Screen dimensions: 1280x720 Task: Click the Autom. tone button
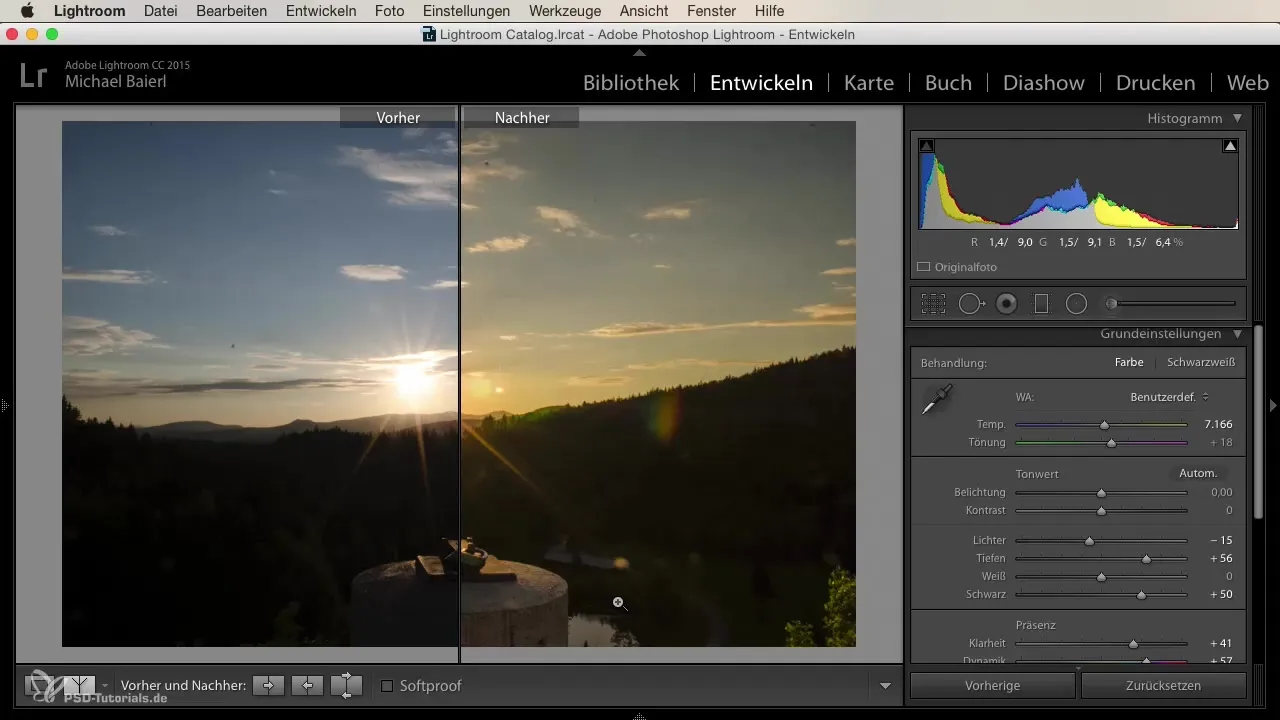click(x=1198, y=473)
